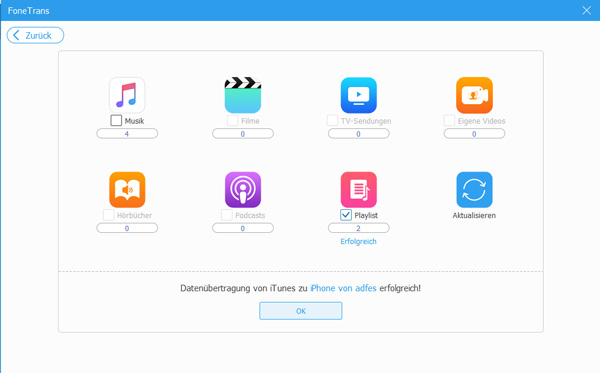Click the Podcasts icon
600x373 pixels.
click(x=243, y=189)
